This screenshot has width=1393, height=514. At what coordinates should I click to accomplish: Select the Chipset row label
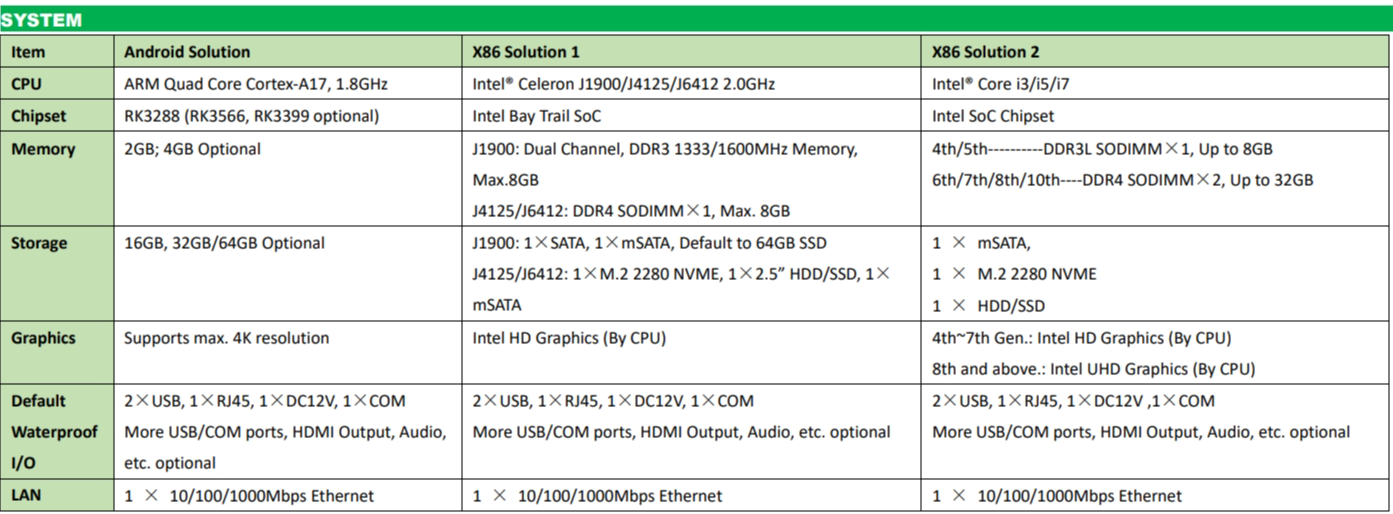(38, 116)
